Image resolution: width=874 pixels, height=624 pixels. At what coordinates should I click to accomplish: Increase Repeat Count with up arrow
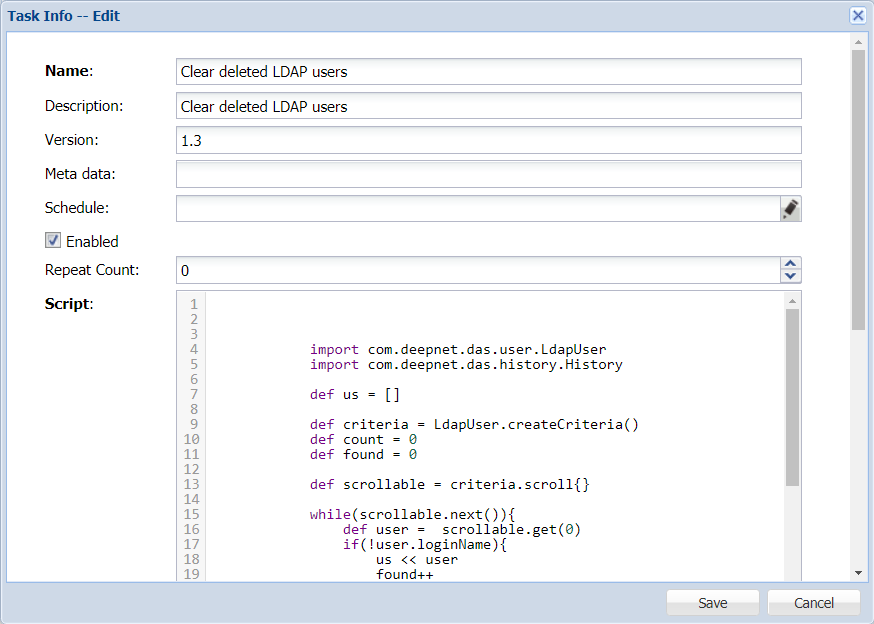tap(790, 264)
